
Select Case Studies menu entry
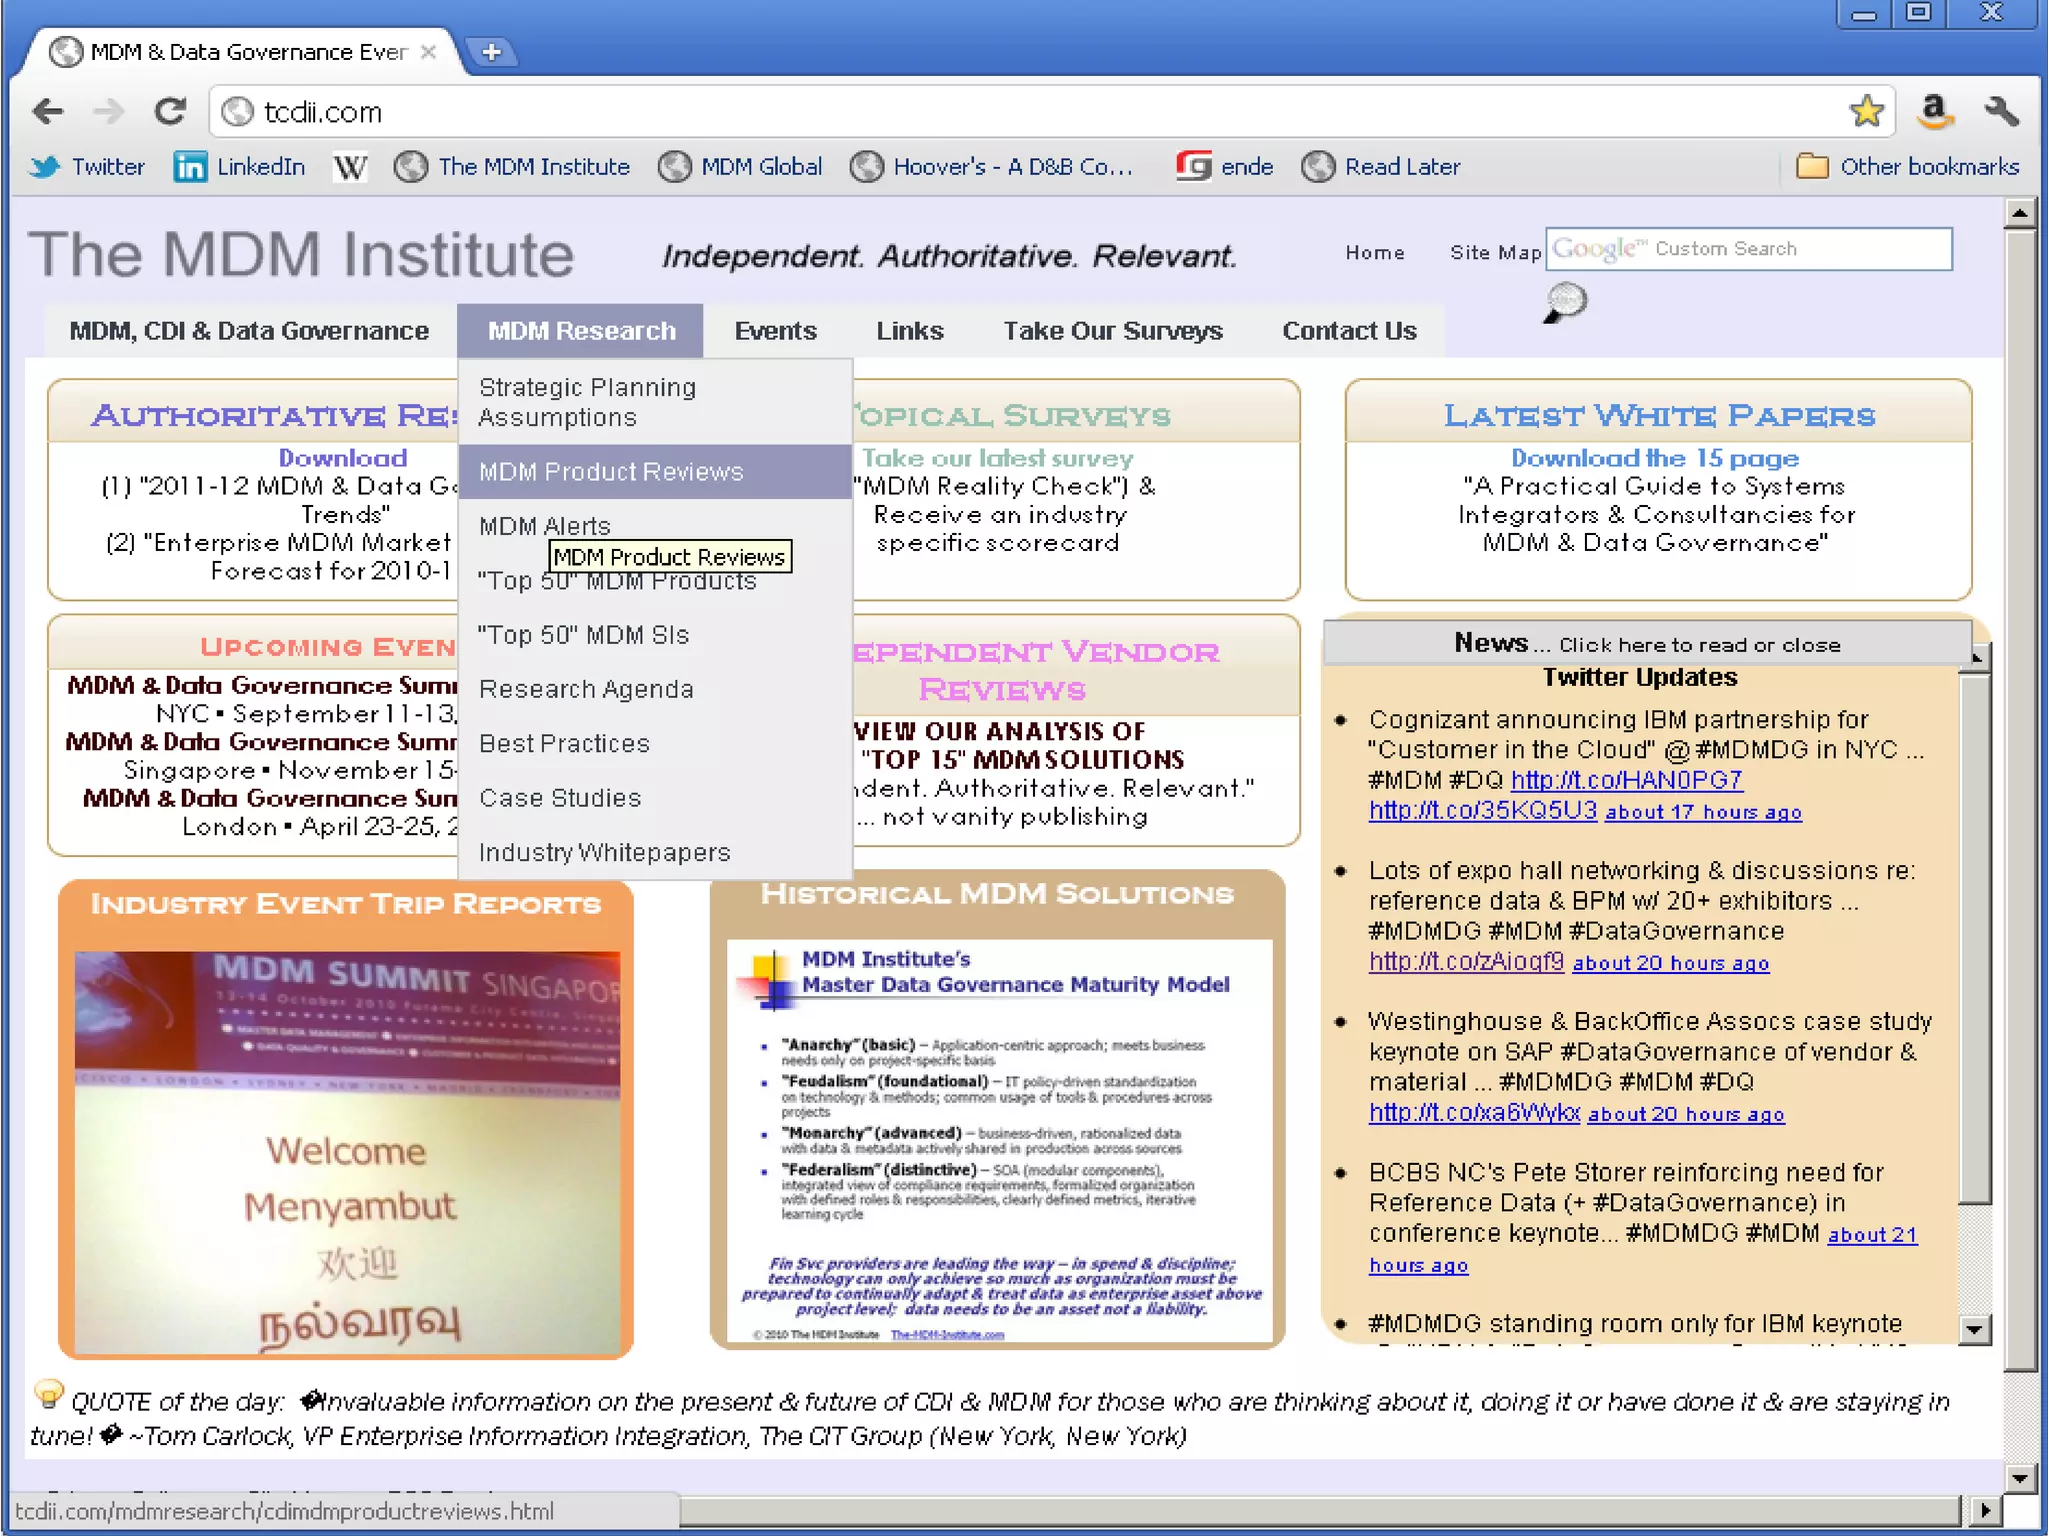(655, 798)
